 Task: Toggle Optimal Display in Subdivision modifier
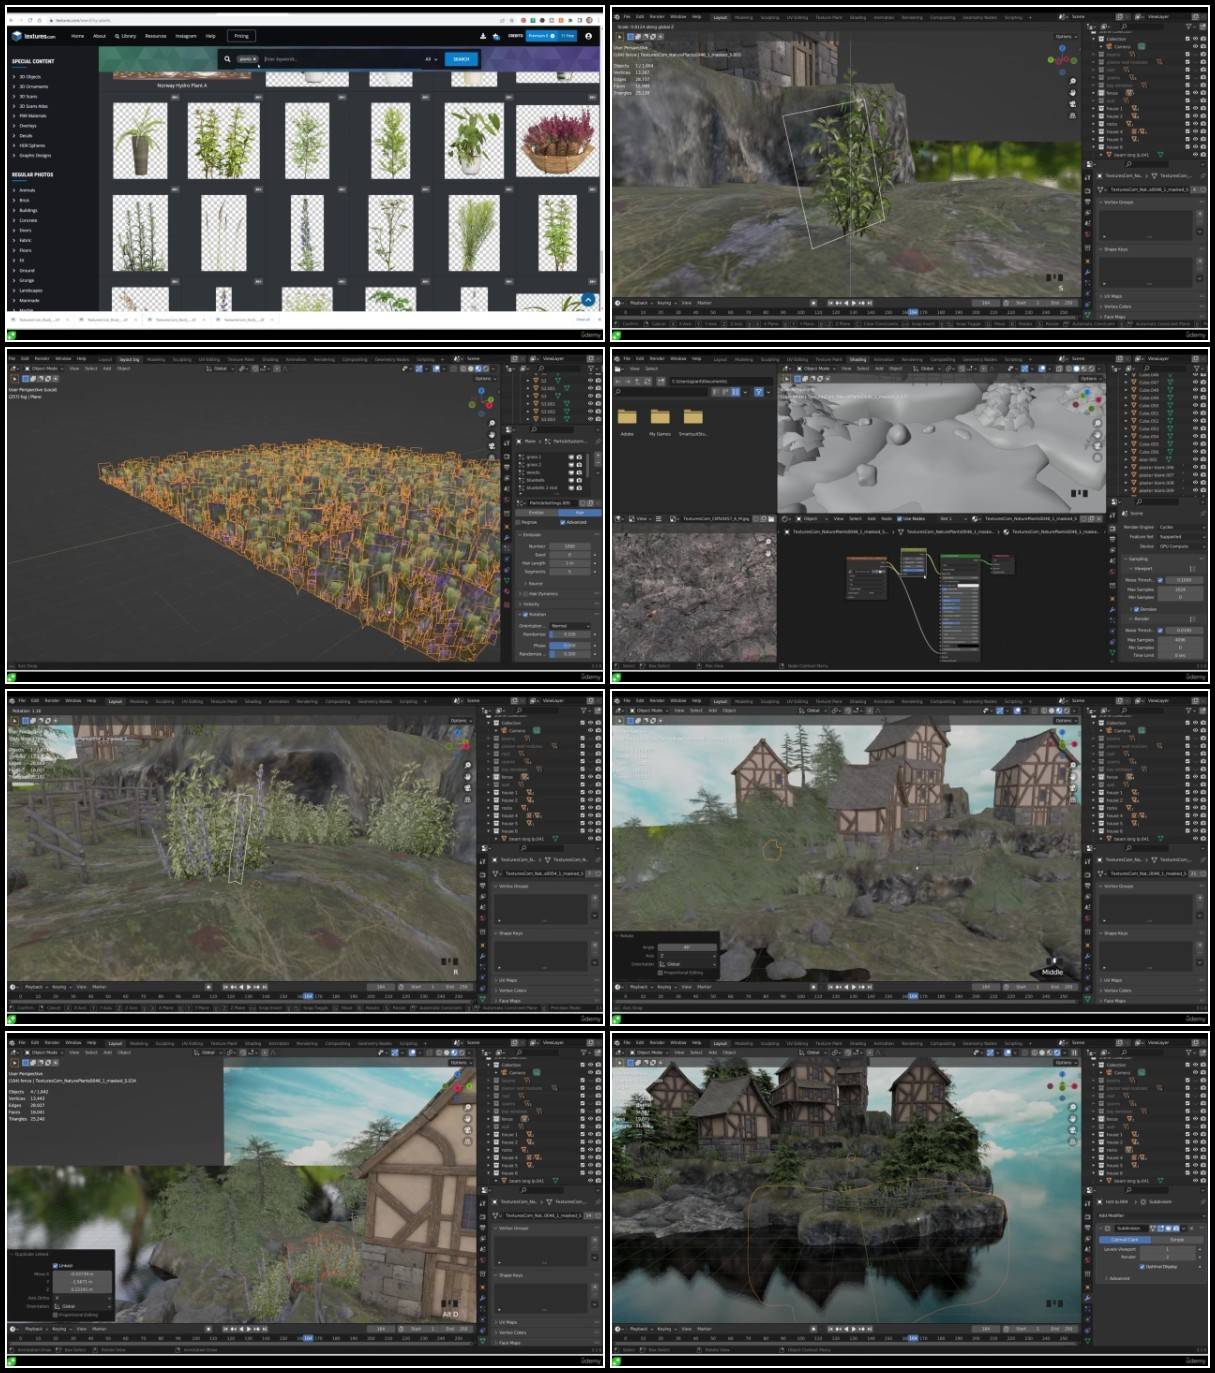click(x=1143, y=1266)
